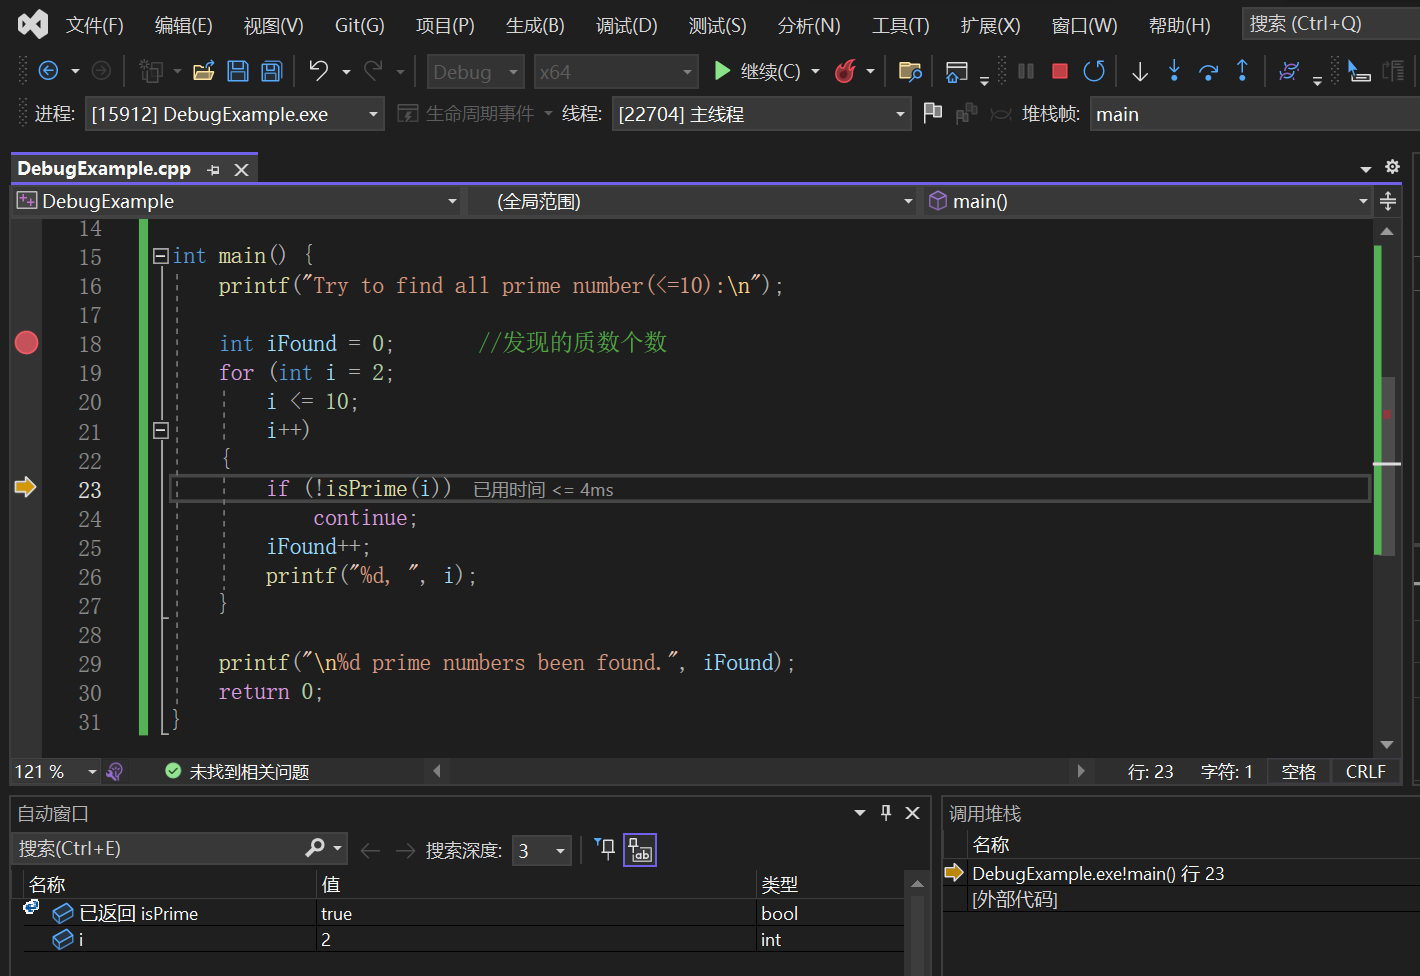Pin the DebugExample.cpp tab
The image size is (1420, 976).
pos(213,170)
